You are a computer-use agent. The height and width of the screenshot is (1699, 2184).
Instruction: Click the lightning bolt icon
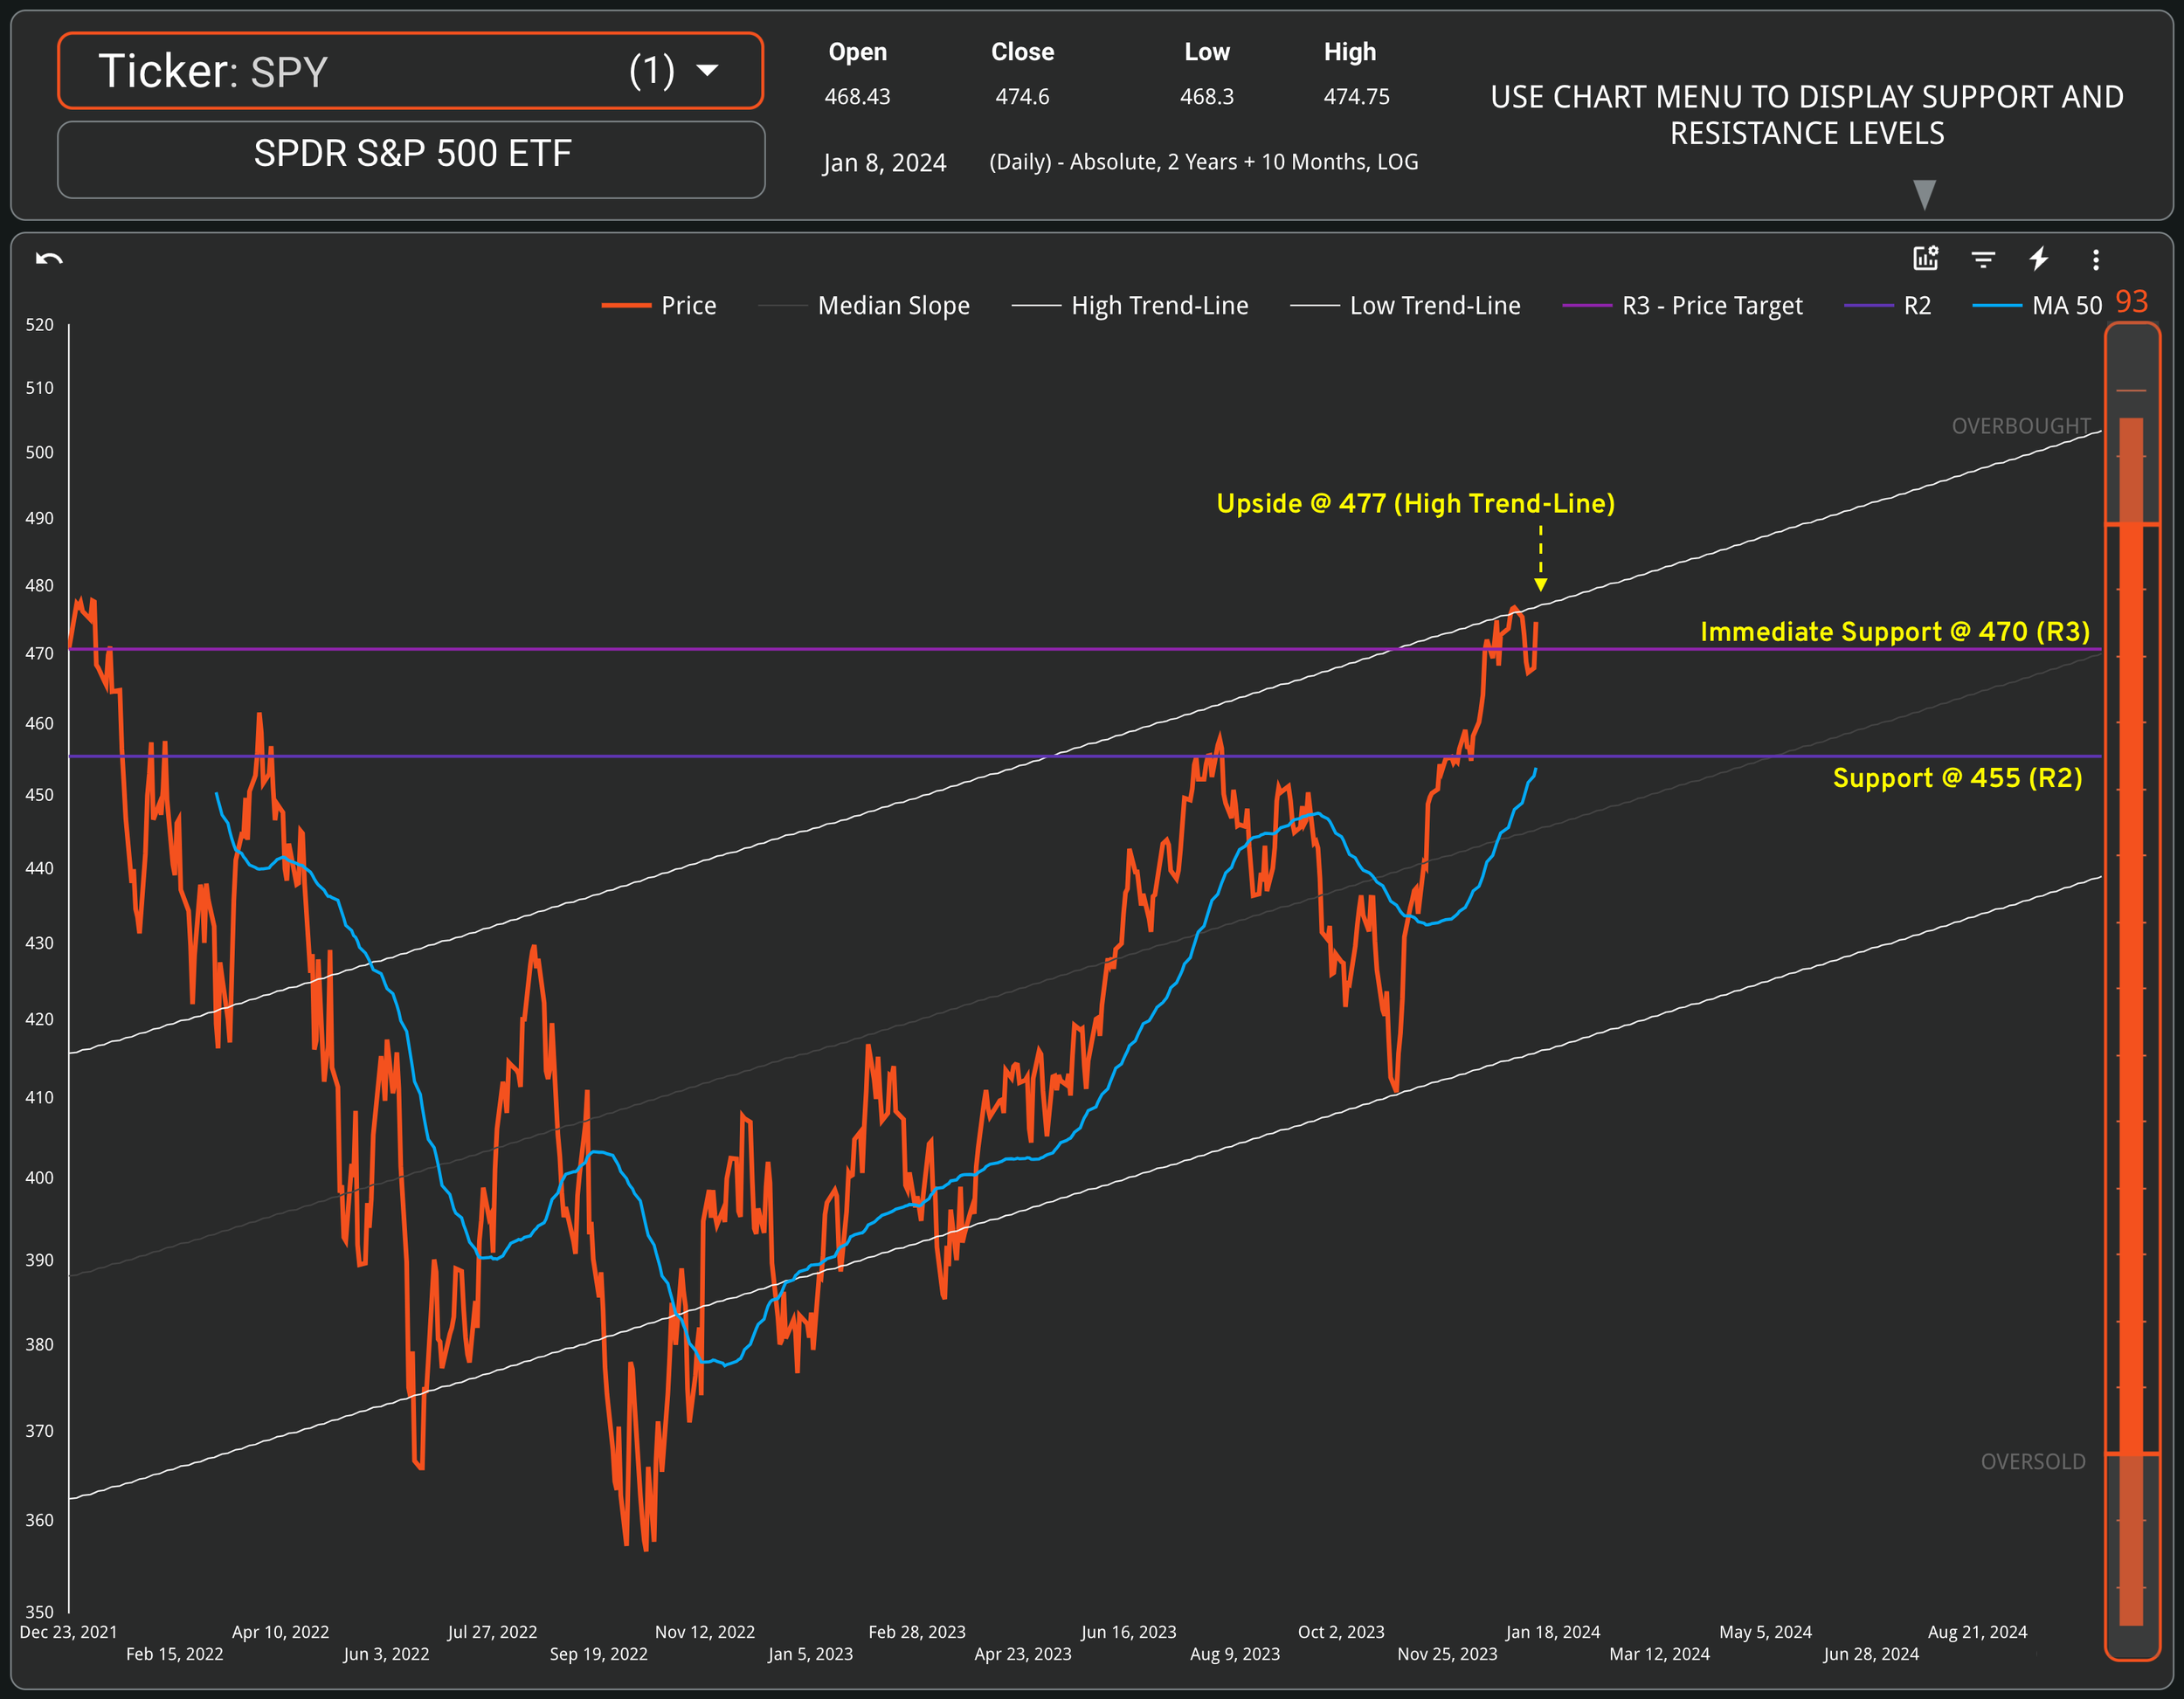click(x=2039, y=259)
